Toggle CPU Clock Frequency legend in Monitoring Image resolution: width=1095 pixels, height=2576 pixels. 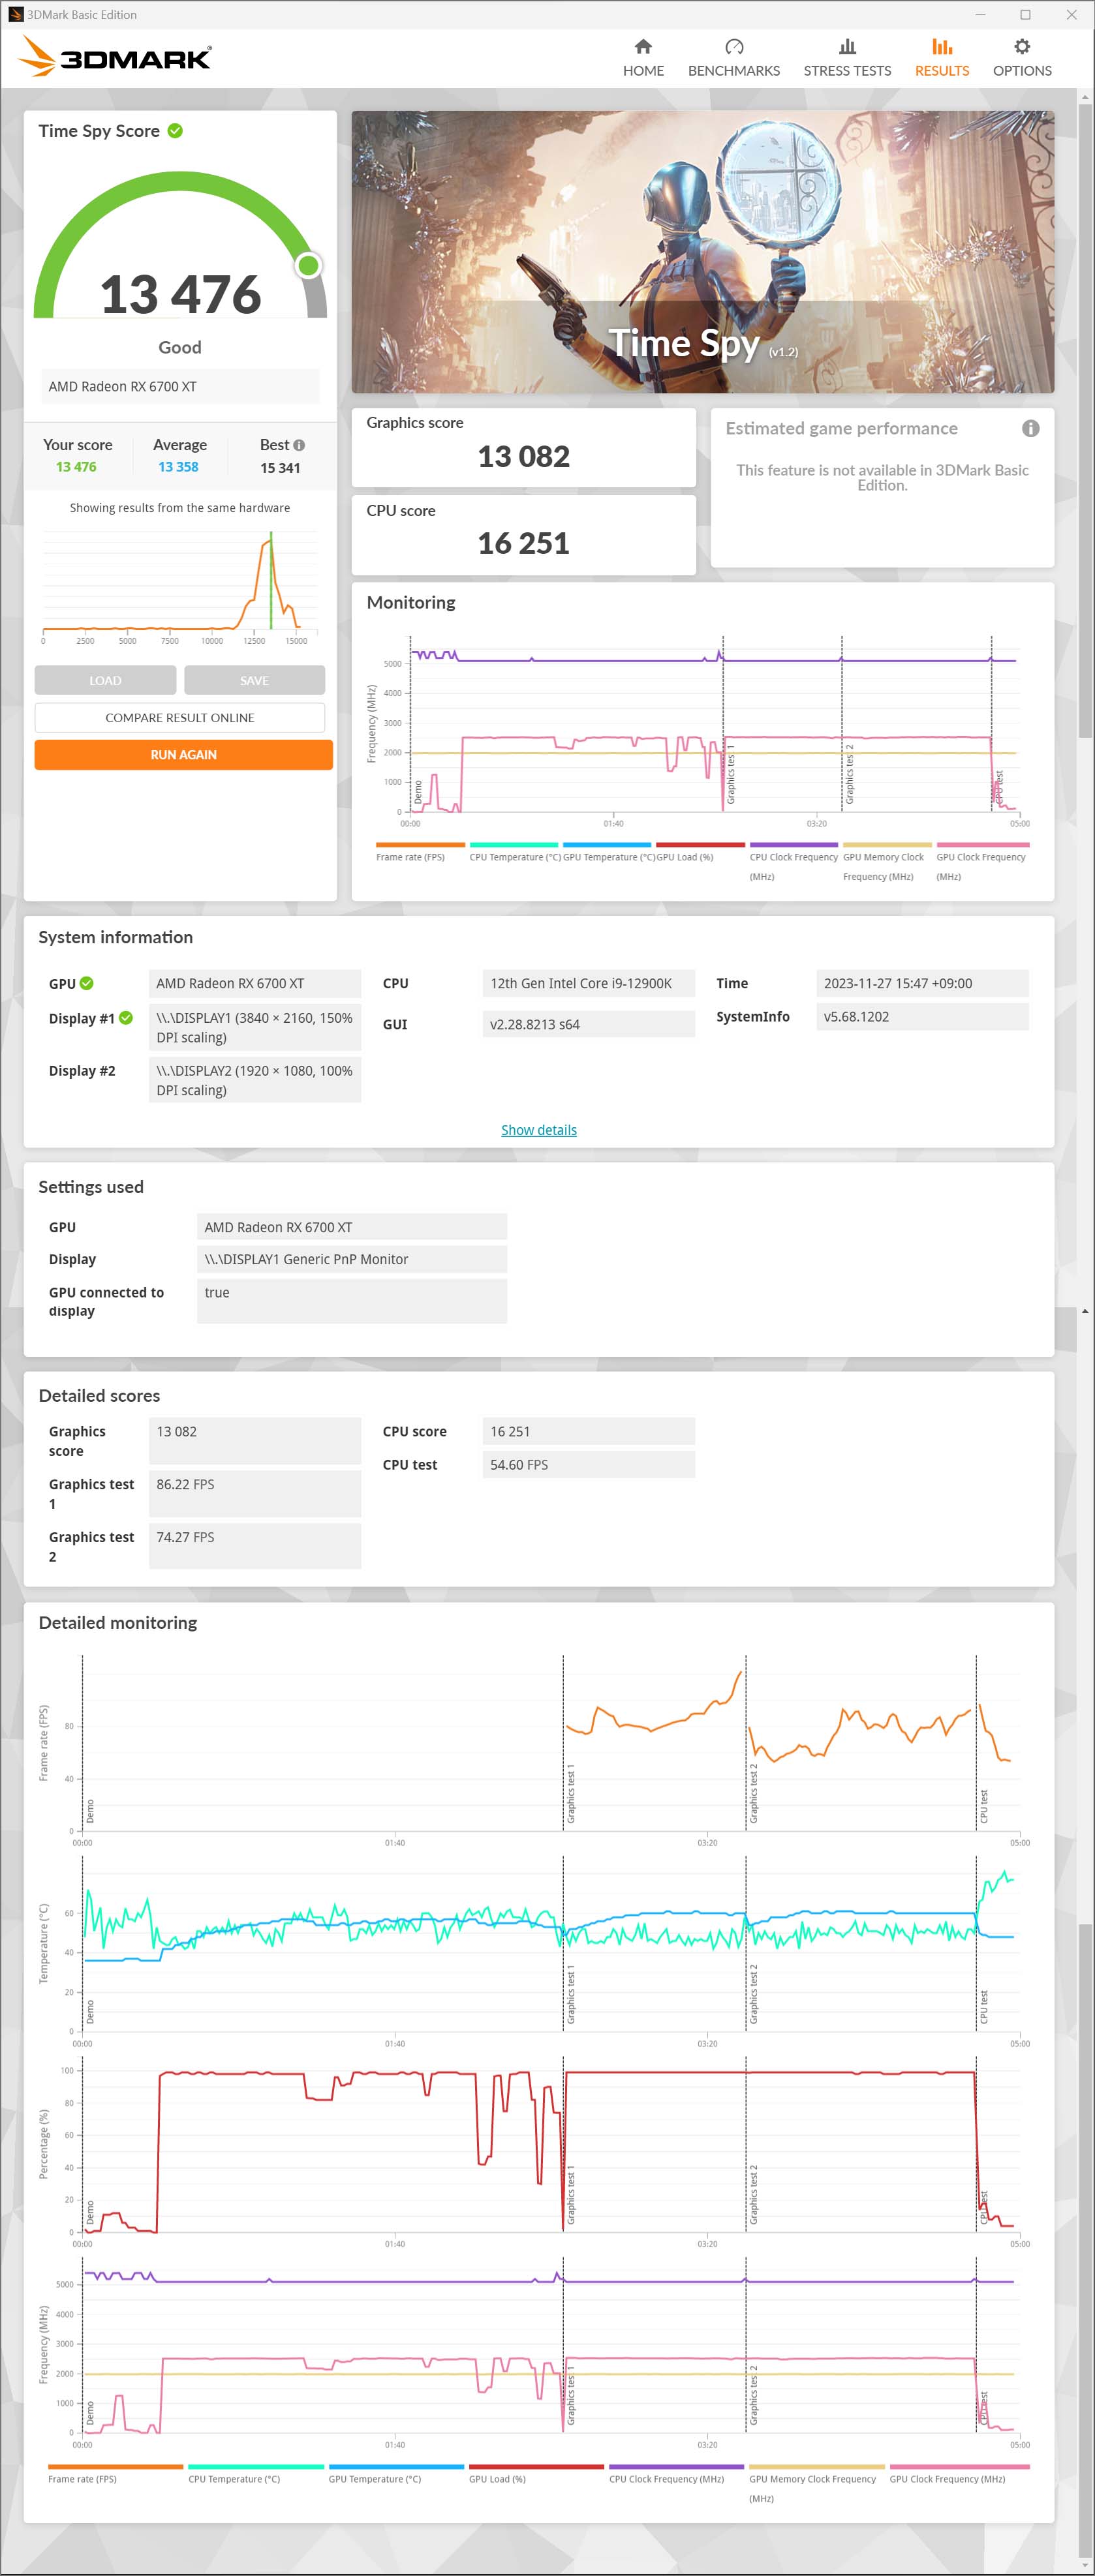click(x=794, y=862)
